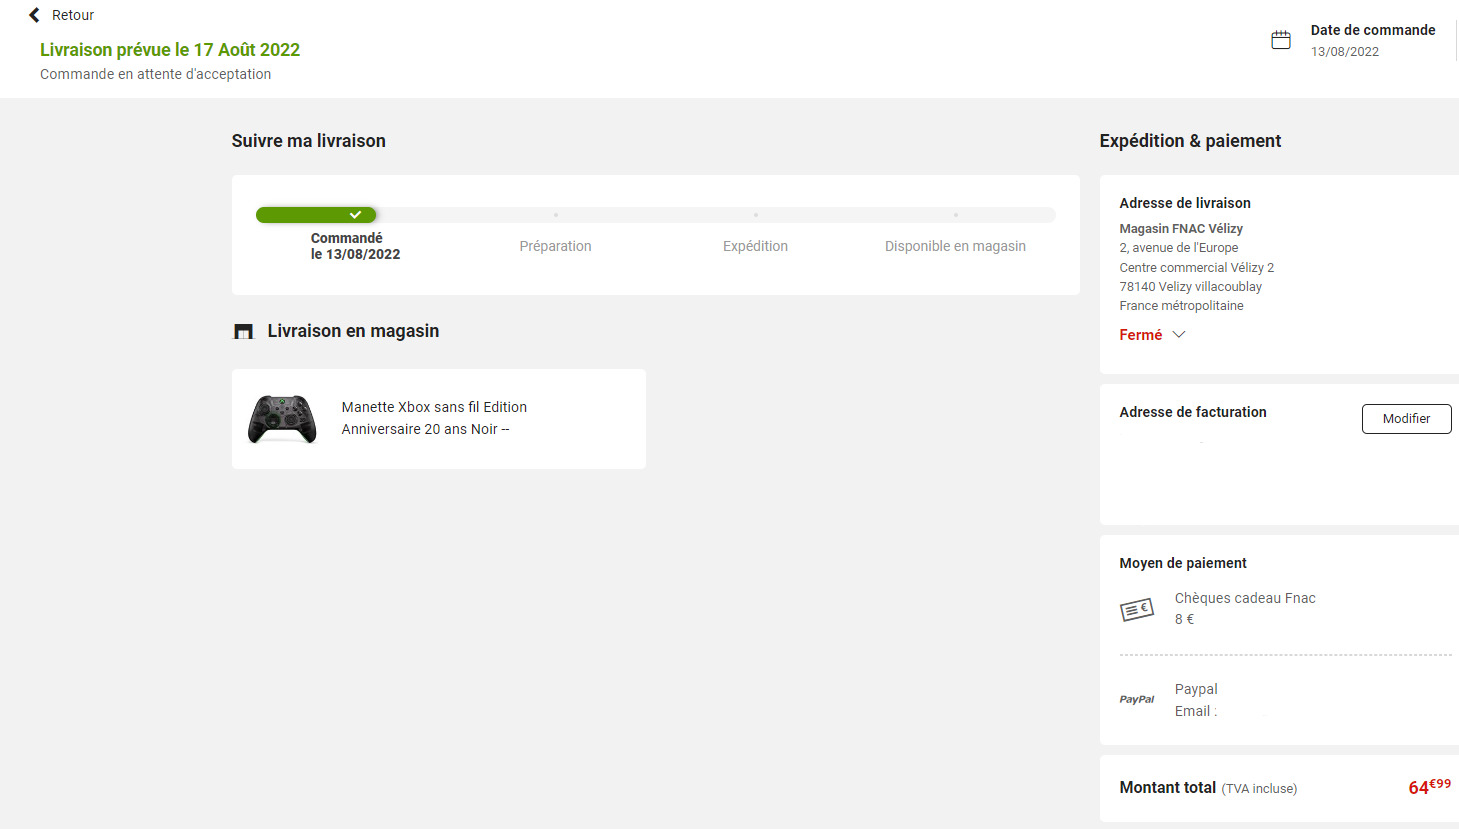Click the back arrow icon

(x=34, y=15)
